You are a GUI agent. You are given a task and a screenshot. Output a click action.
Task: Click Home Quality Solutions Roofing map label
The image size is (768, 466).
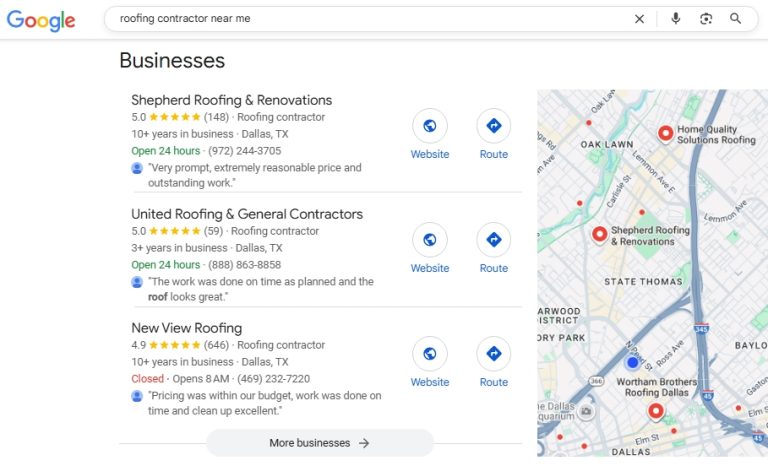tap(716, 134)
